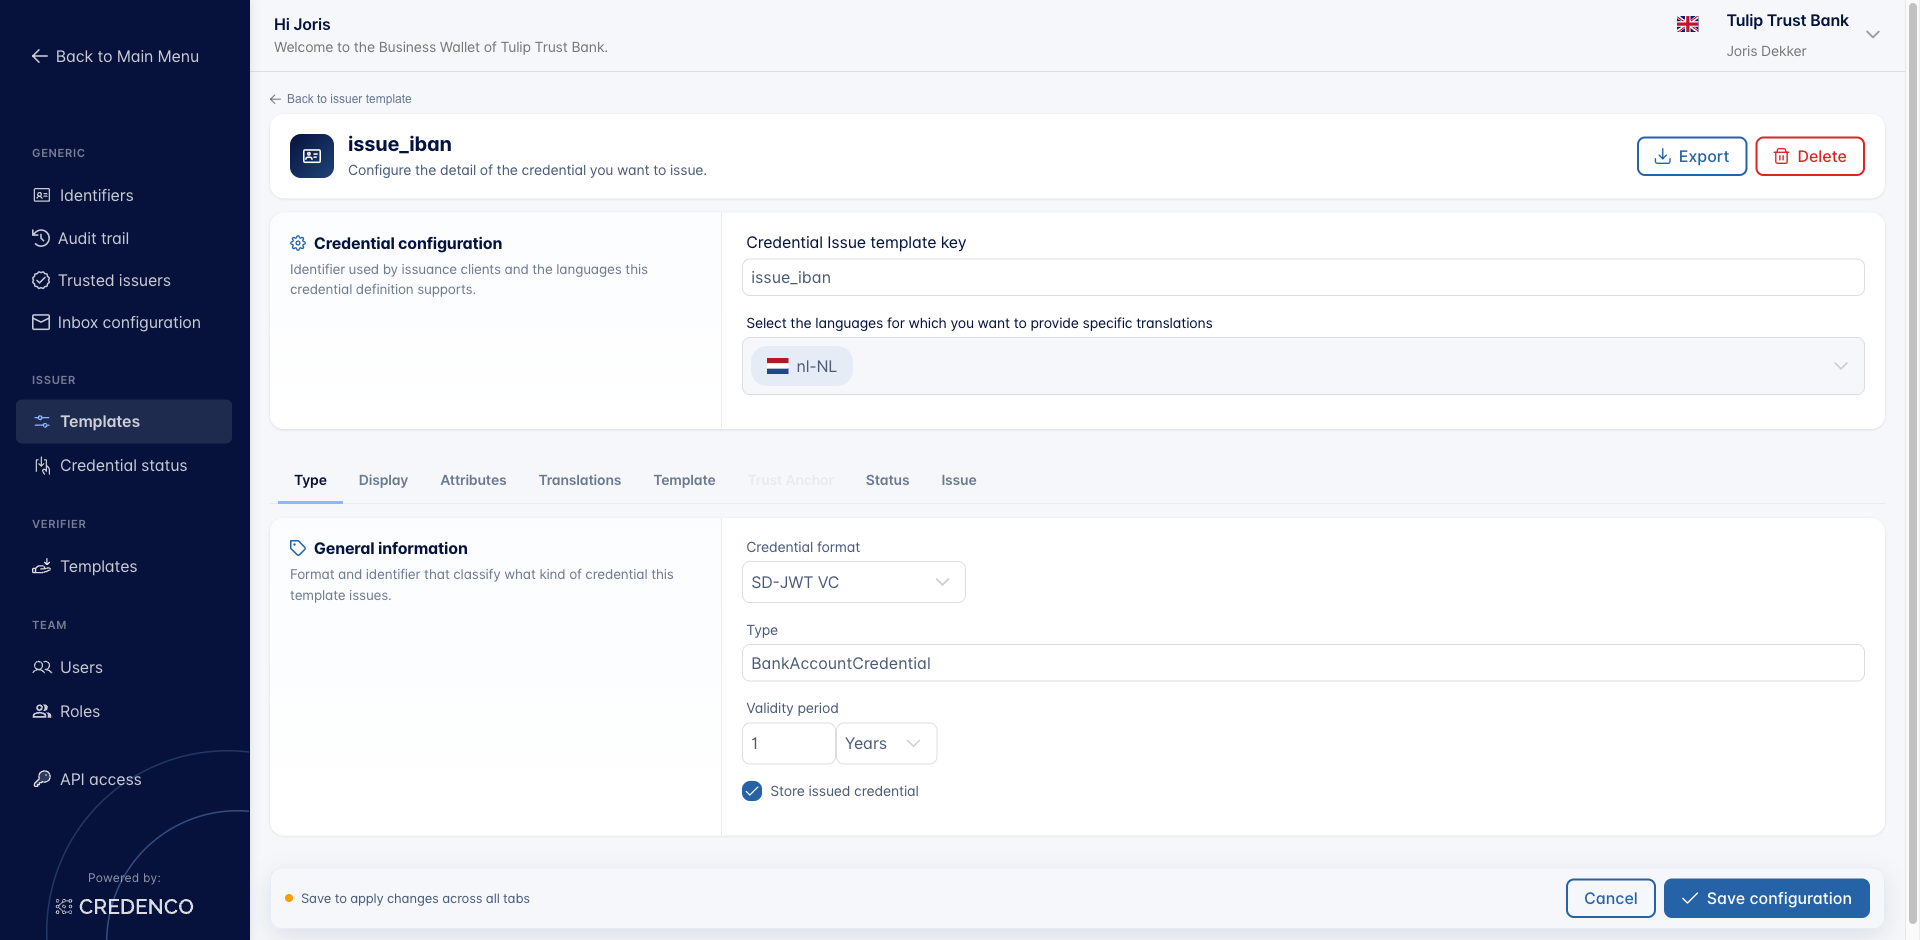Click the validity period number field
Viewport: 1920px width, 940px height.
(x=789, y=743)
